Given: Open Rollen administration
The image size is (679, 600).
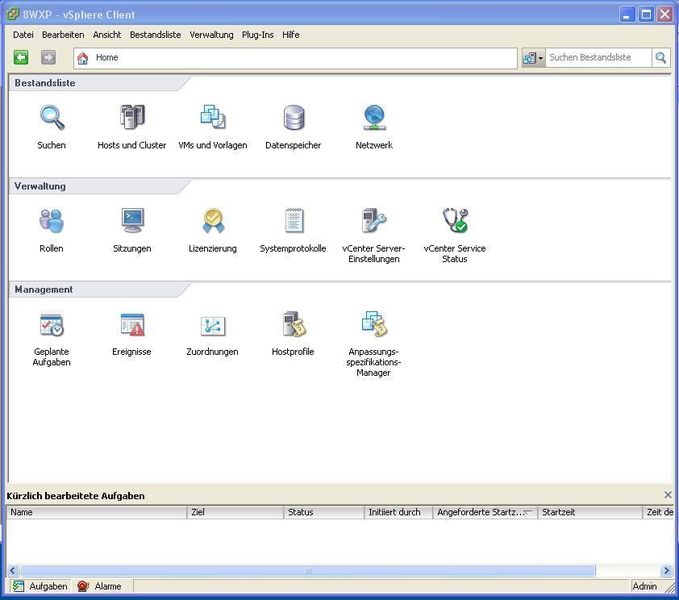Looking at the screenshot, I should [52, 221].
